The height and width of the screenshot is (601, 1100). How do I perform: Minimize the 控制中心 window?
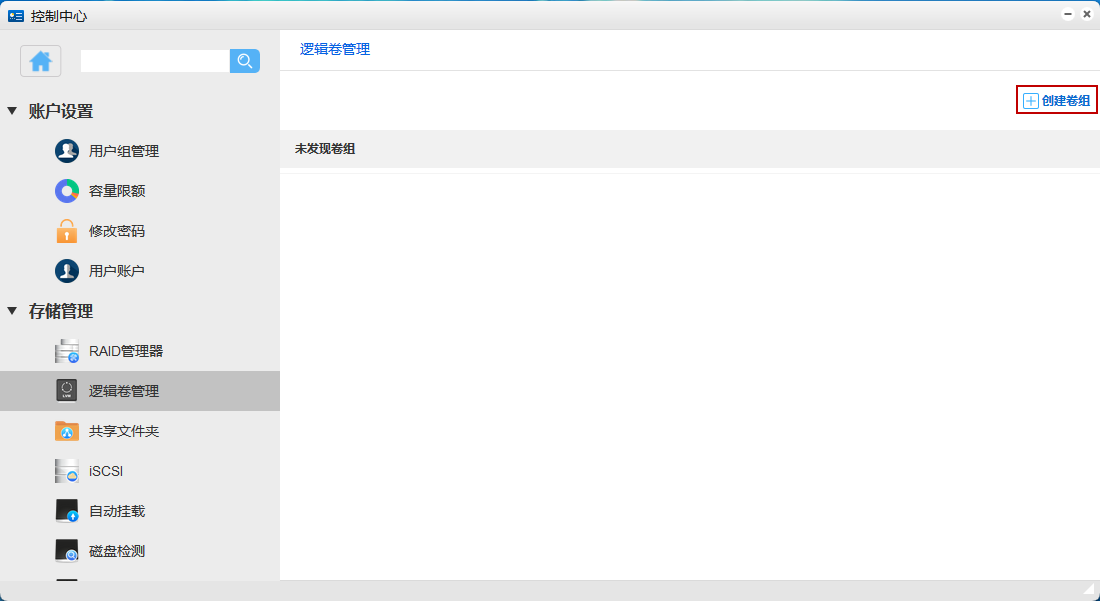(1068, 15)
